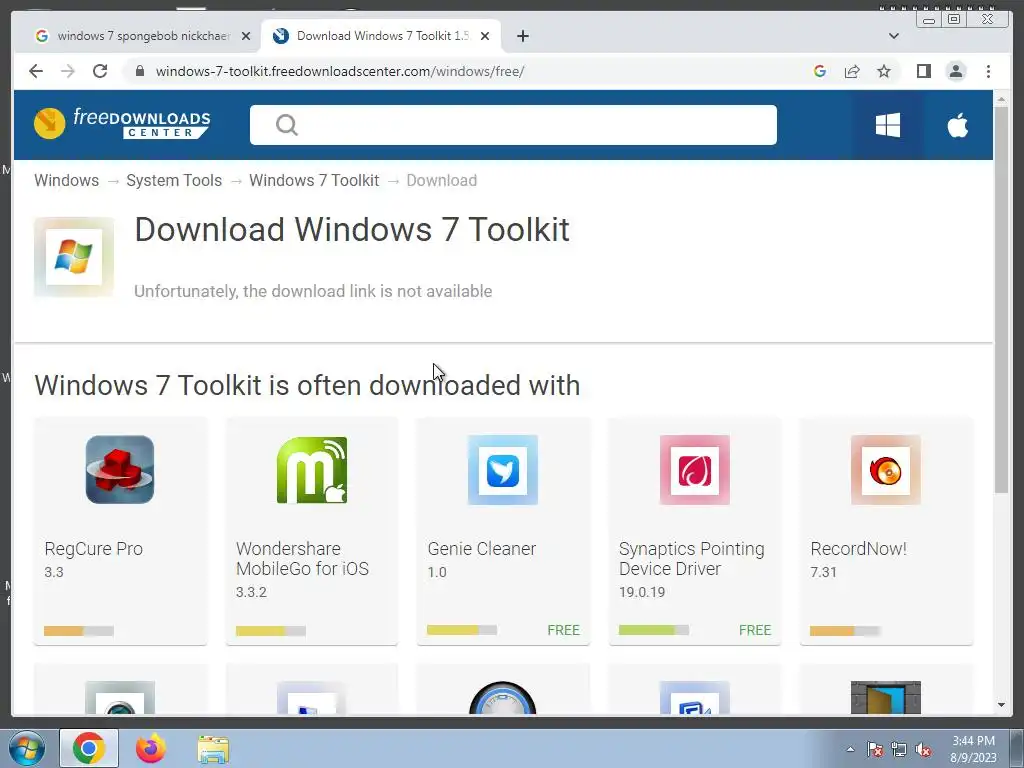This screenshot has height=768, width=1024.
Task: Click the scrollbar up arrow
Action: pos(1001,99)
